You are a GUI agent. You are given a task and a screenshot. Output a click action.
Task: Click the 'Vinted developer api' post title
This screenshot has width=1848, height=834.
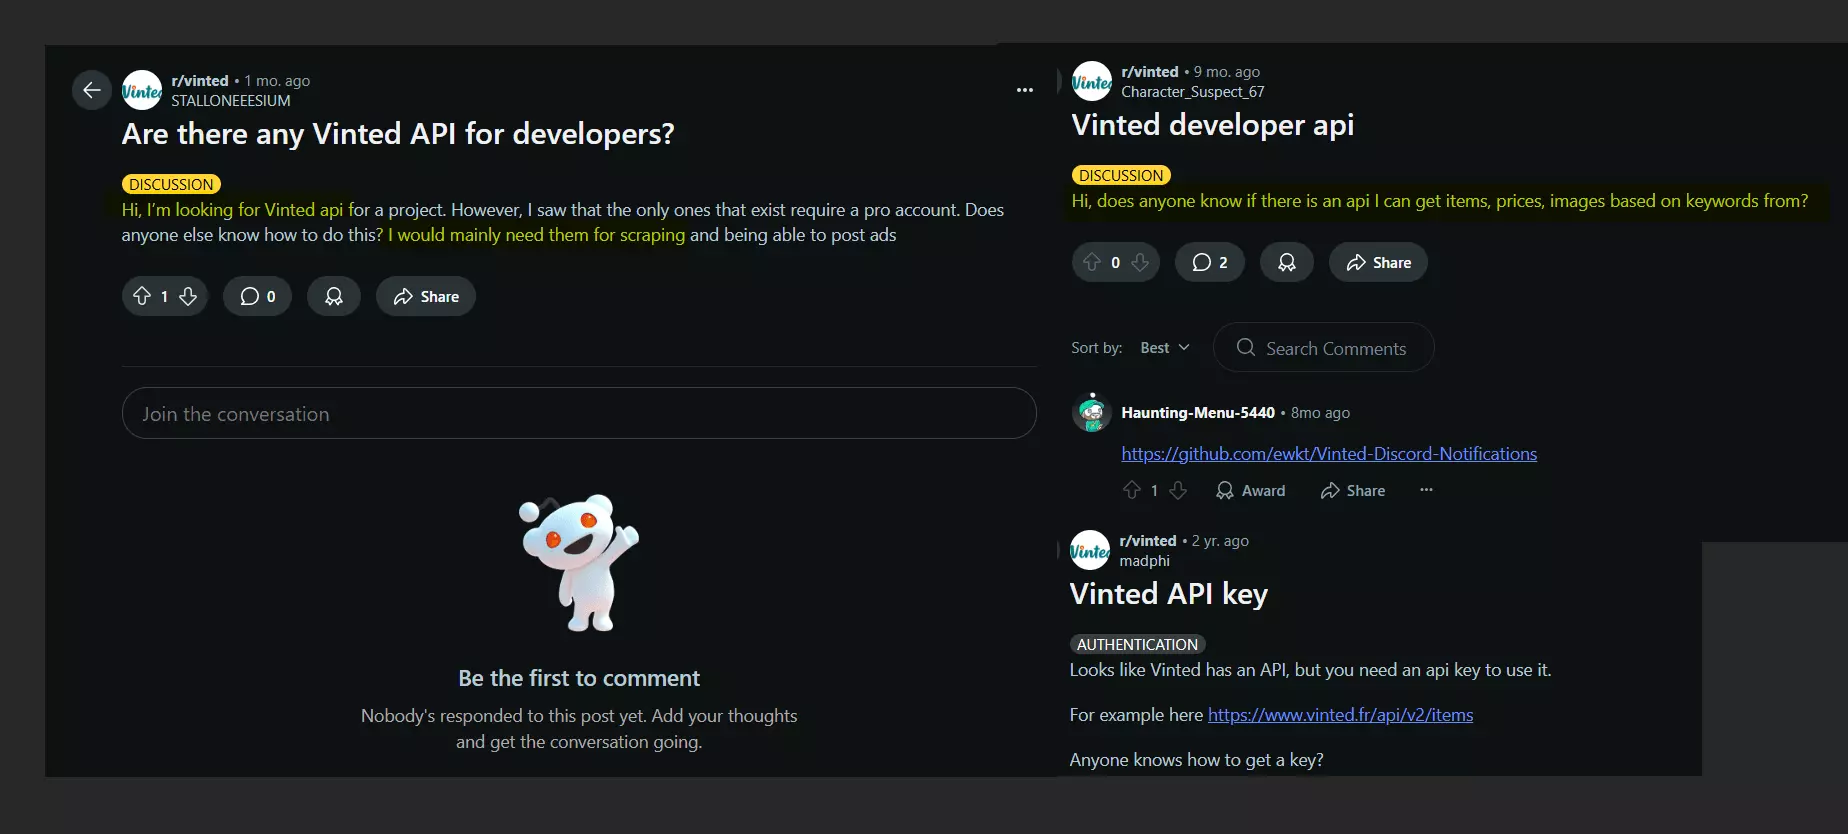(1213, 125)
